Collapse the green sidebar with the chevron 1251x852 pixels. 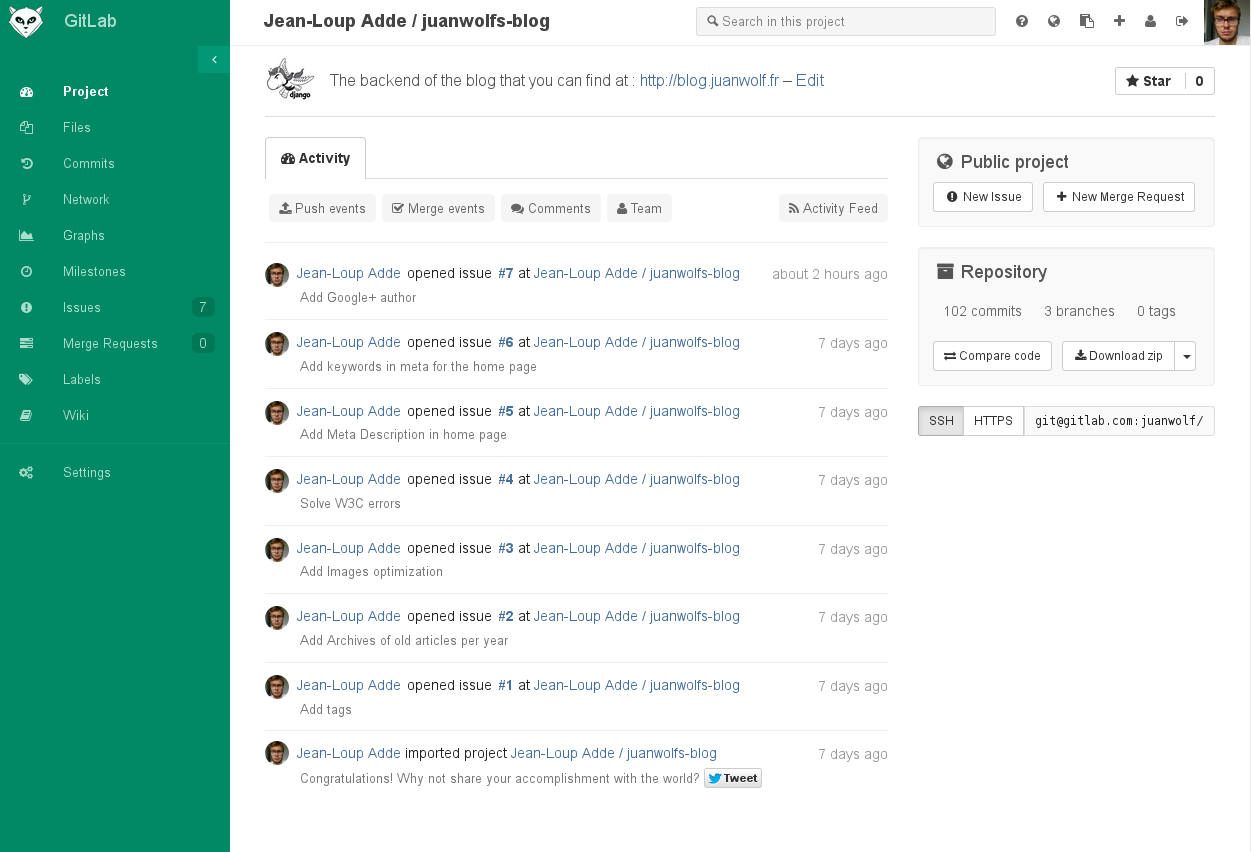tap(214, 60)
